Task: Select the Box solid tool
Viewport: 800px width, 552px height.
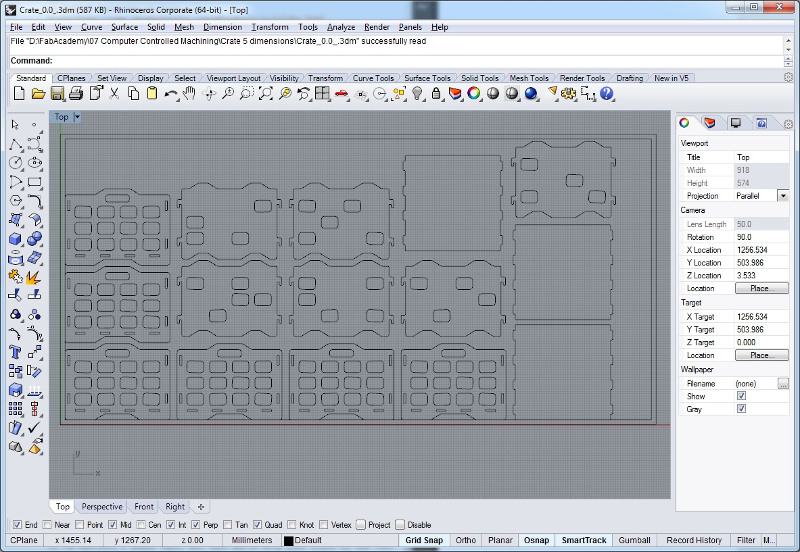Action: (15, 239)
